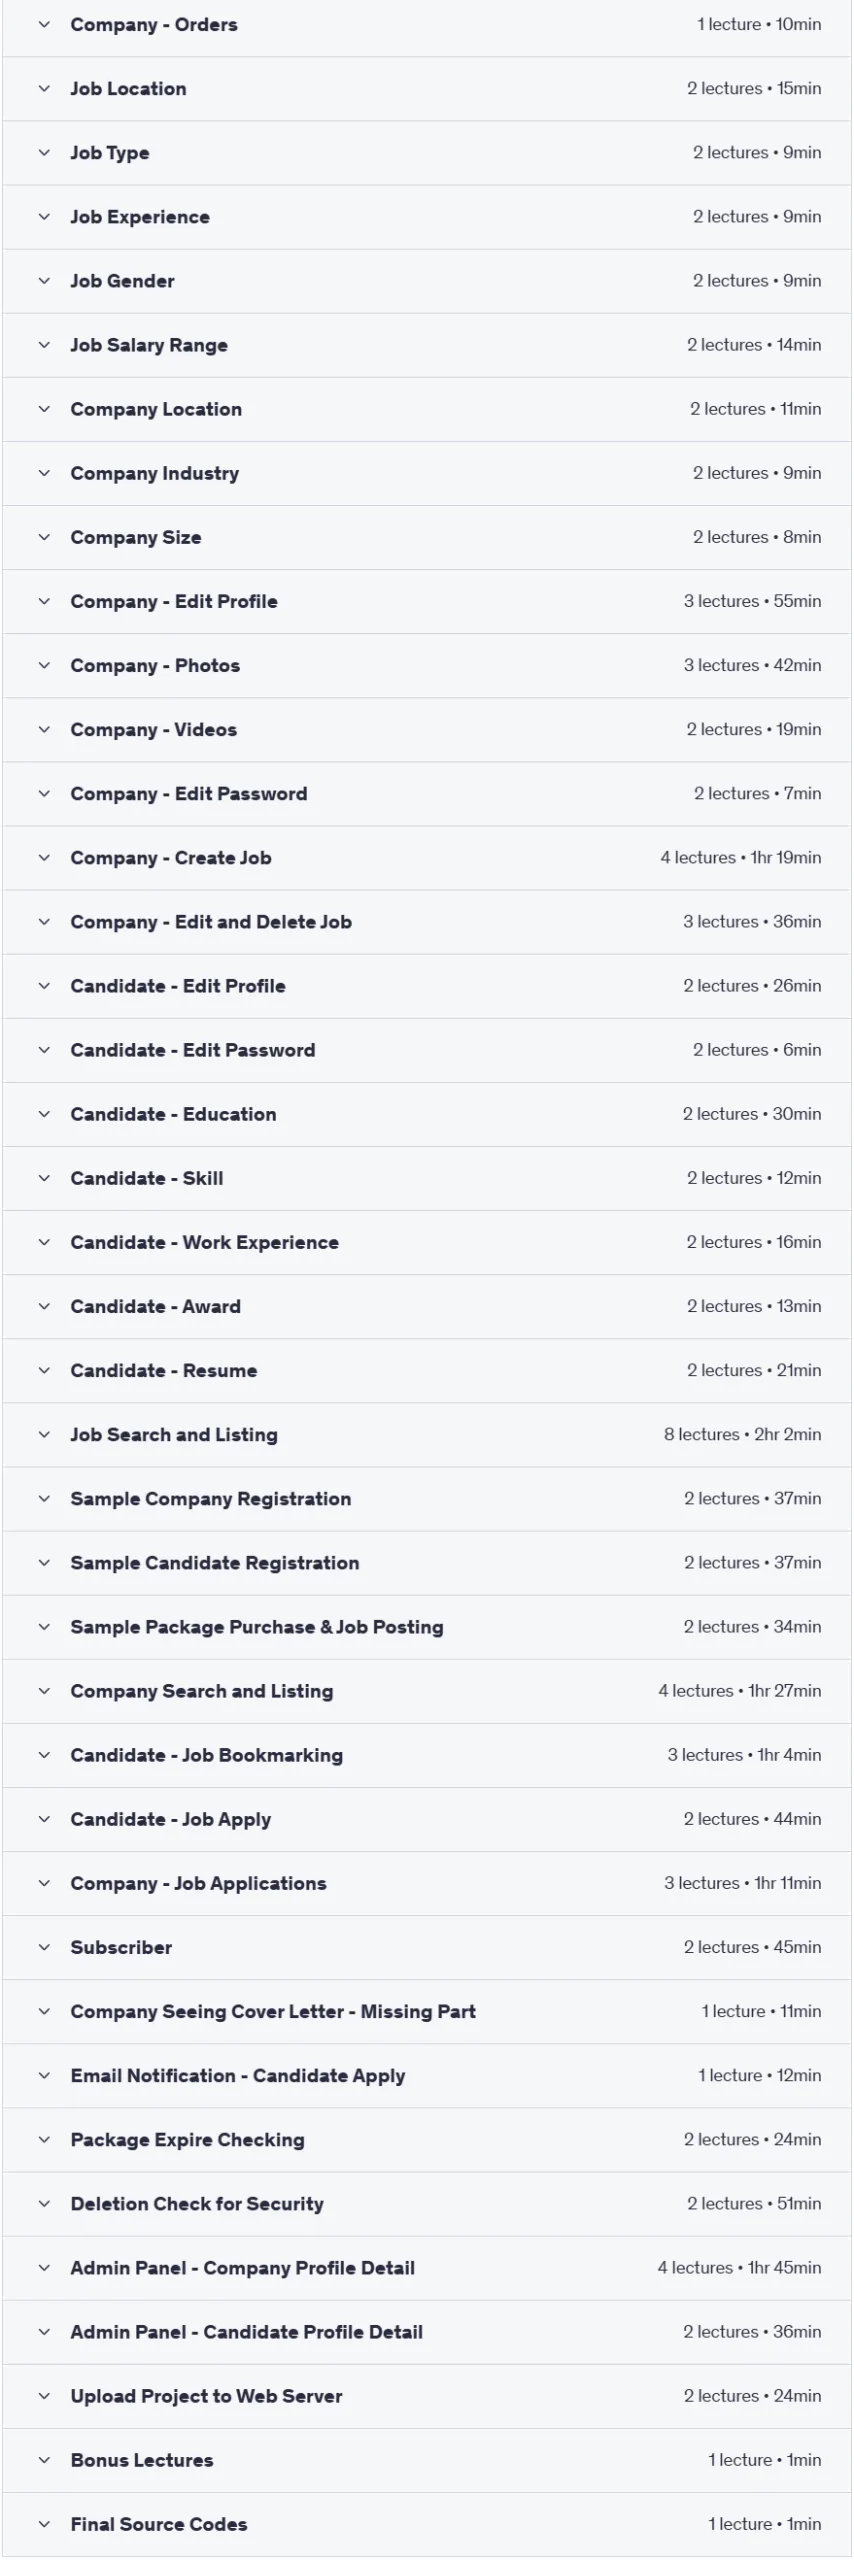Expand the Final Source Codes section
Screen dimensions: 854x2560
coord(427,2523)
